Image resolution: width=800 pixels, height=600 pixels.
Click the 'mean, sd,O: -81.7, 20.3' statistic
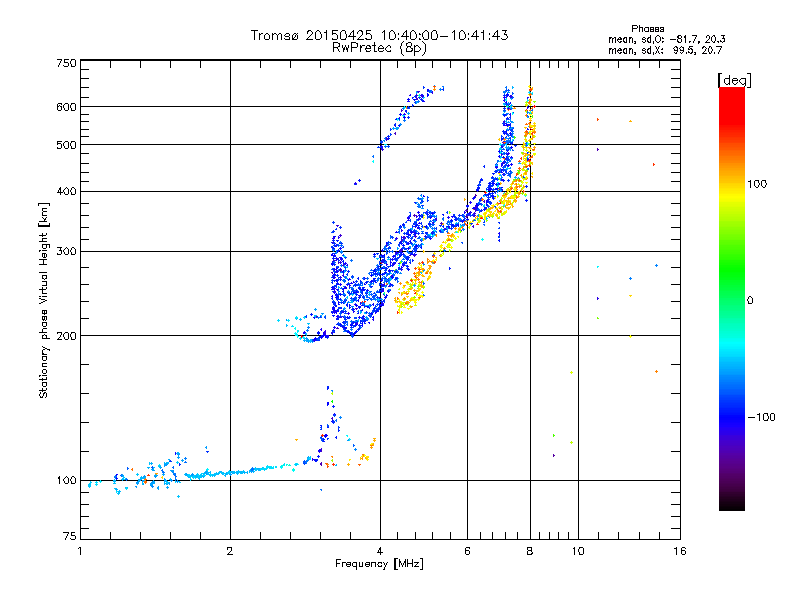coord(666,39)
